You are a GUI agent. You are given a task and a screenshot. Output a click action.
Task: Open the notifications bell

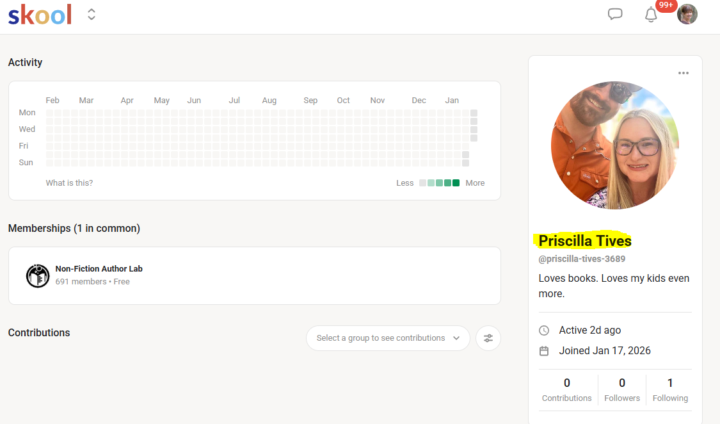coord(651,15)
